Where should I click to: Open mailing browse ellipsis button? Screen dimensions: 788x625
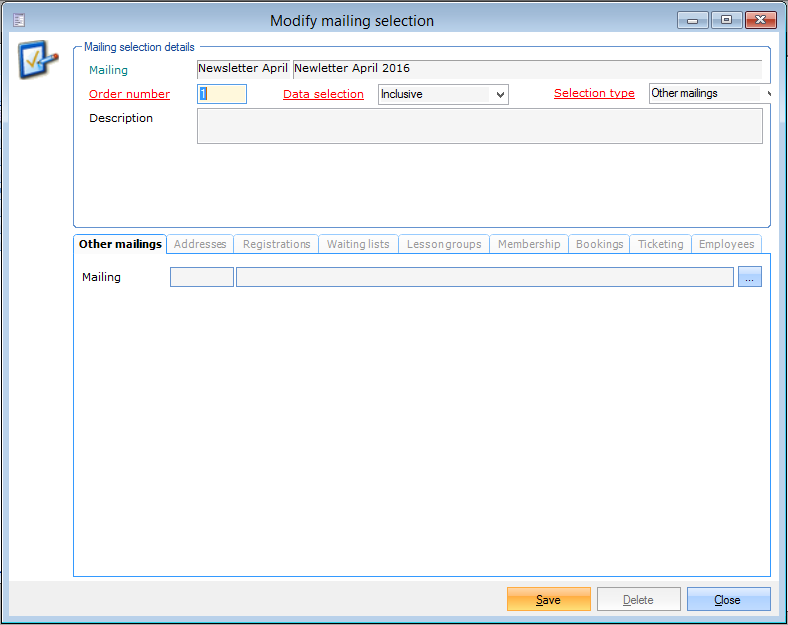click(x=750, y=277)
